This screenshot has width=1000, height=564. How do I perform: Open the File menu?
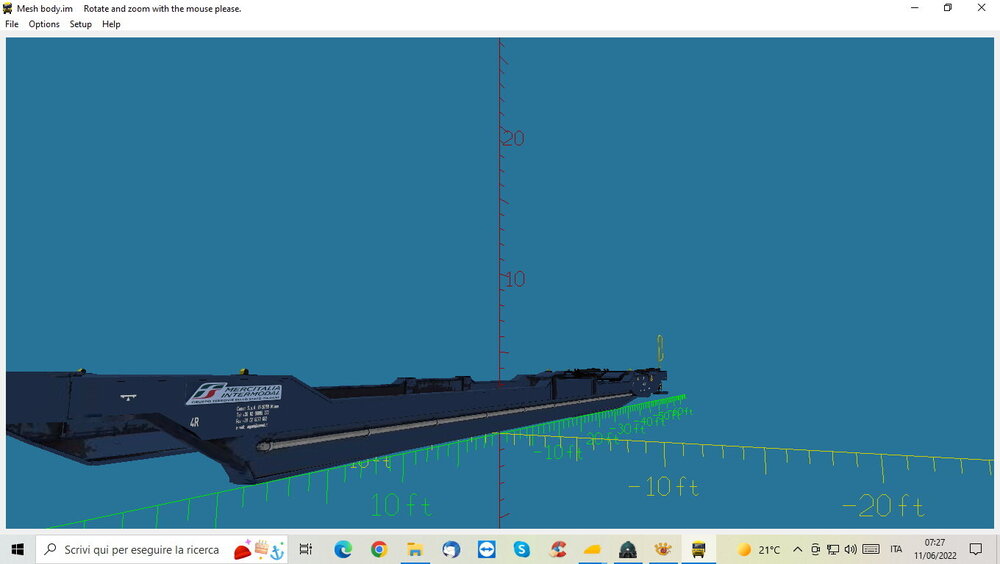click(x=11, y=24)
